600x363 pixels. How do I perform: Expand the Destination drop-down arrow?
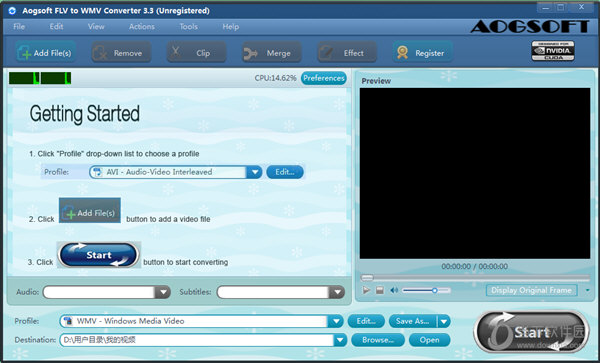click(340, 340)
